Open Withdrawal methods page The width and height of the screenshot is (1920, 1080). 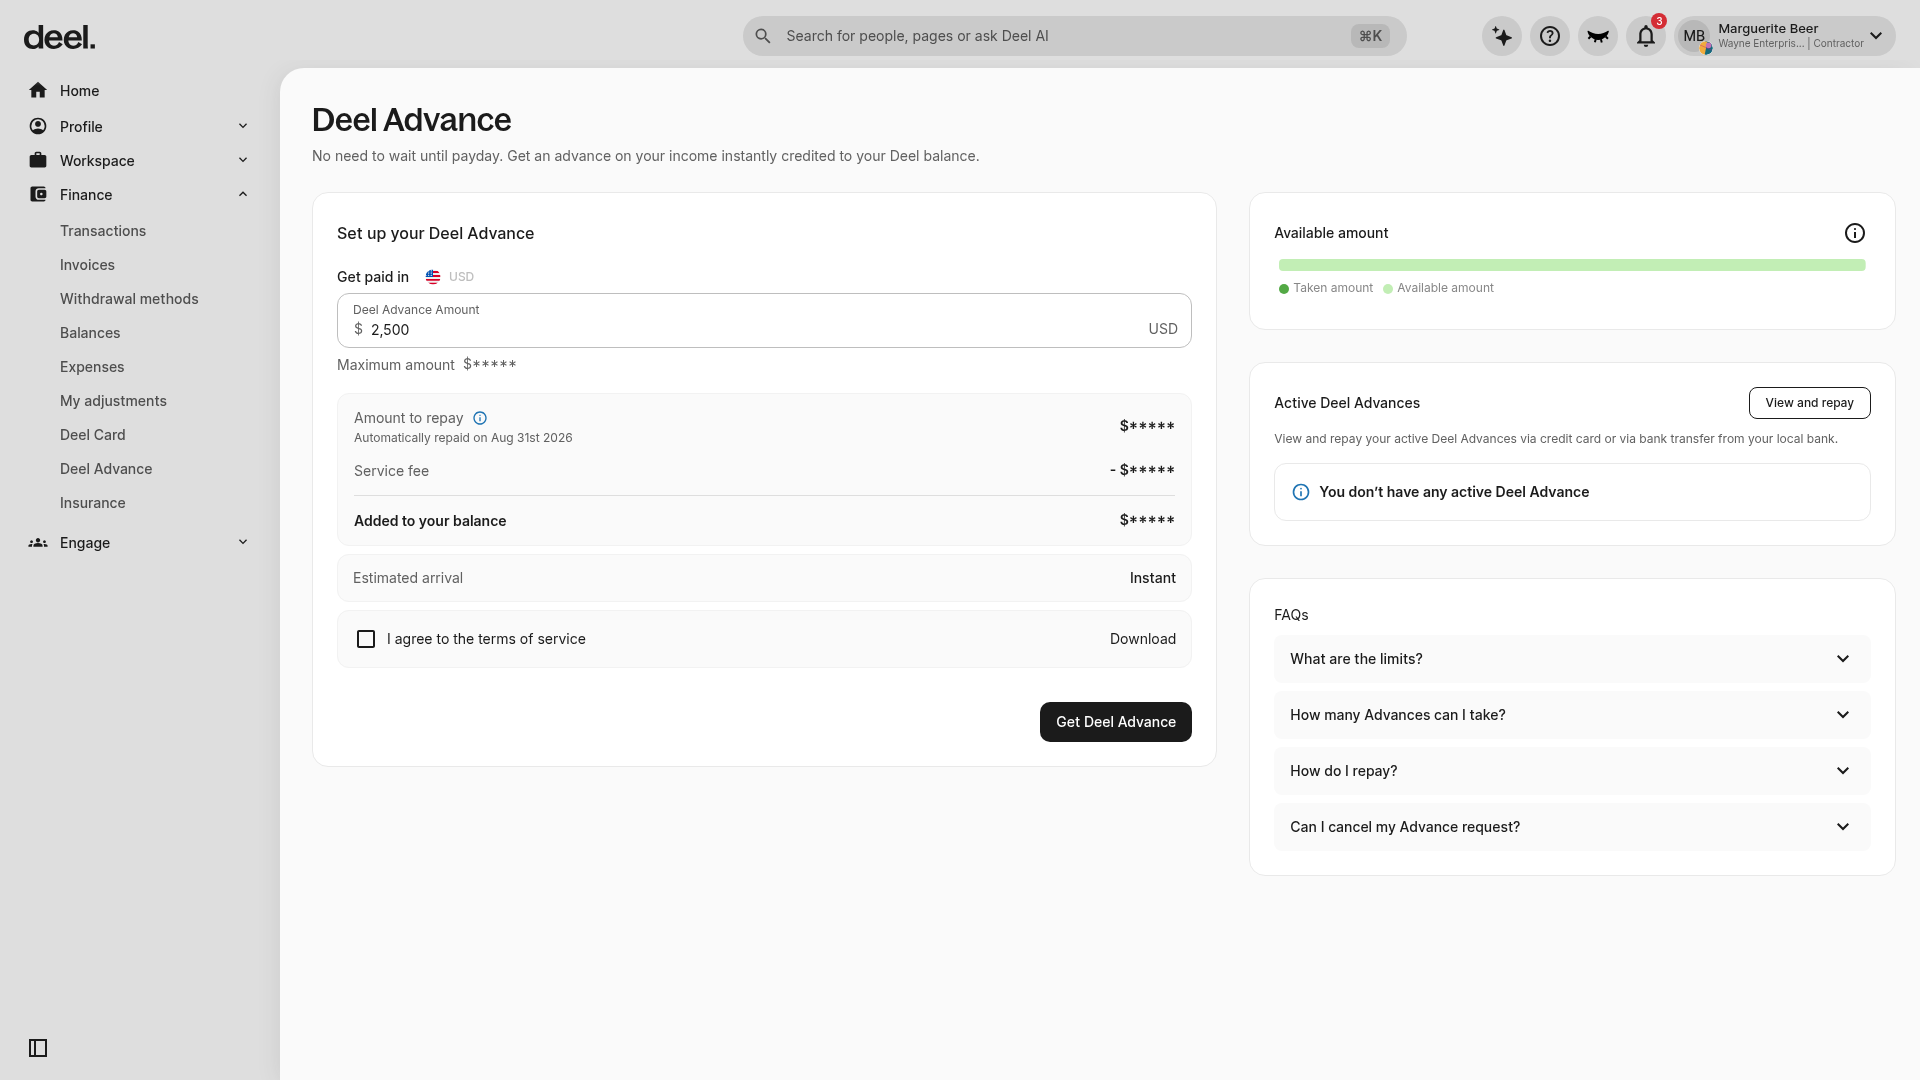tap(129, 299)
